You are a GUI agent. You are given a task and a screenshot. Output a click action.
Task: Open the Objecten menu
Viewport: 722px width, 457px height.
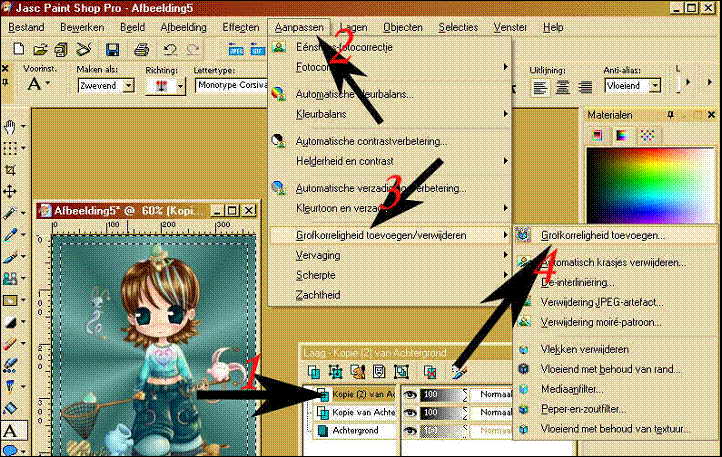(403, 27)
